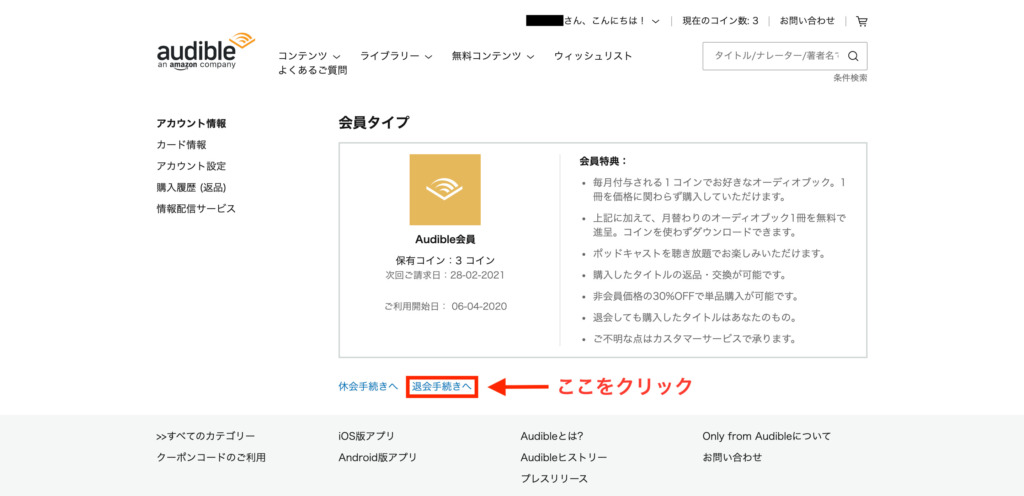Click the Audible logo in the header
The height and width of the screenshot is (496, 1024).
206,51
